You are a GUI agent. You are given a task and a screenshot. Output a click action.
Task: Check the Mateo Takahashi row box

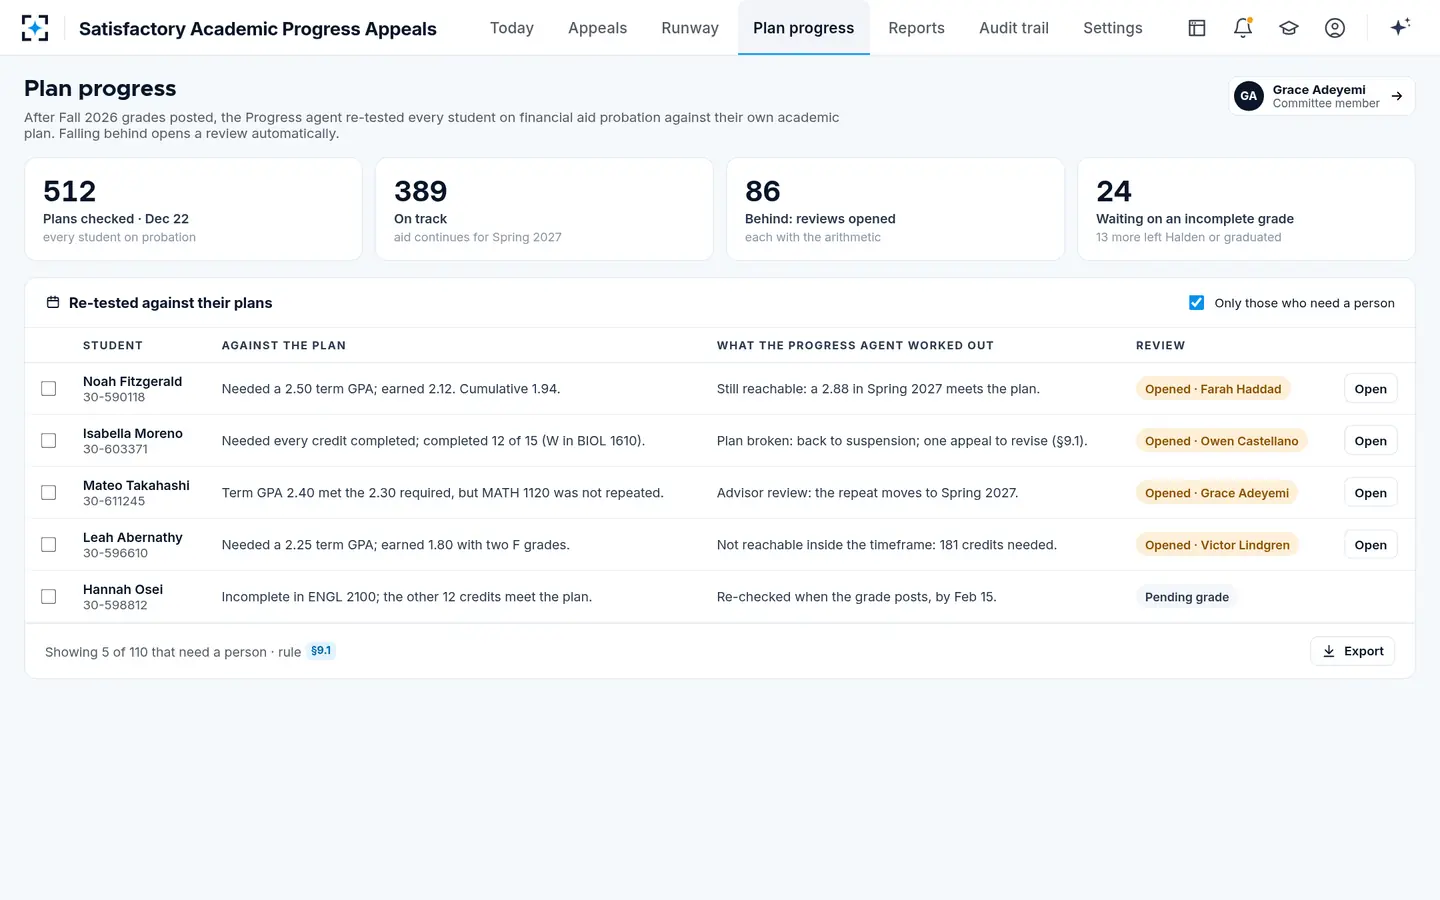(x=48, y=493)
